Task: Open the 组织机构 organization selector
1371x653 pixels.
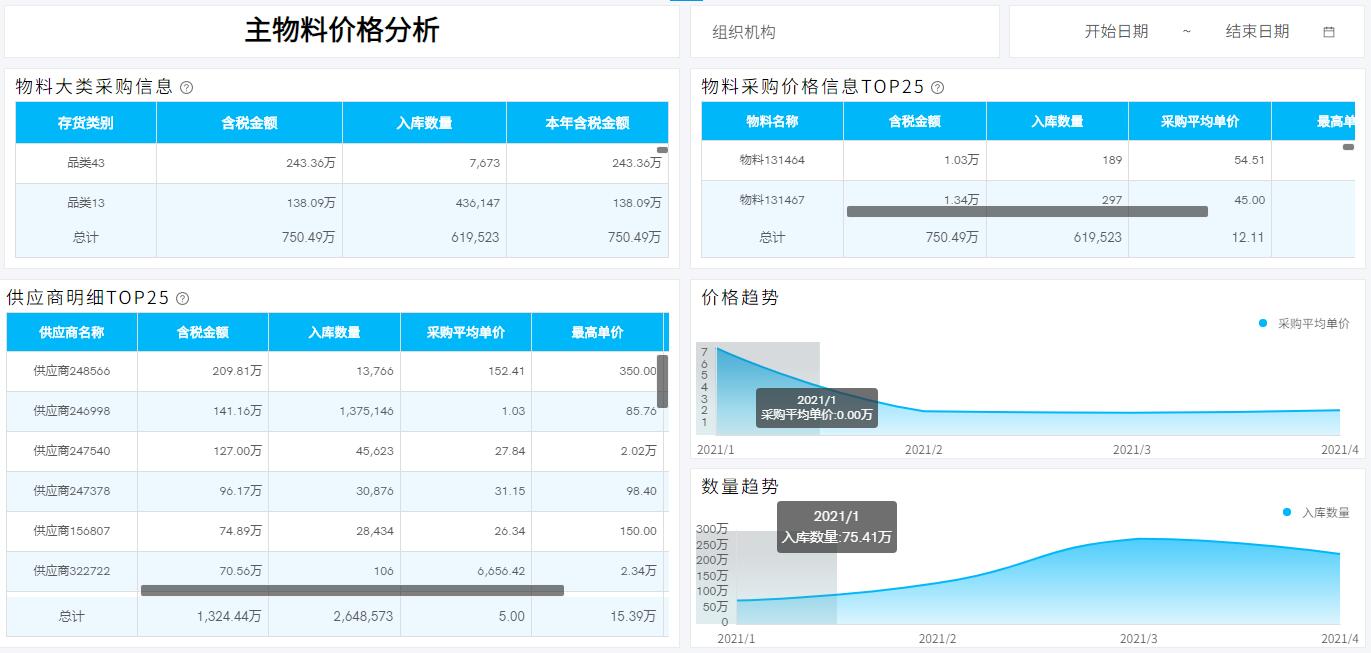Action: point(846,31)
